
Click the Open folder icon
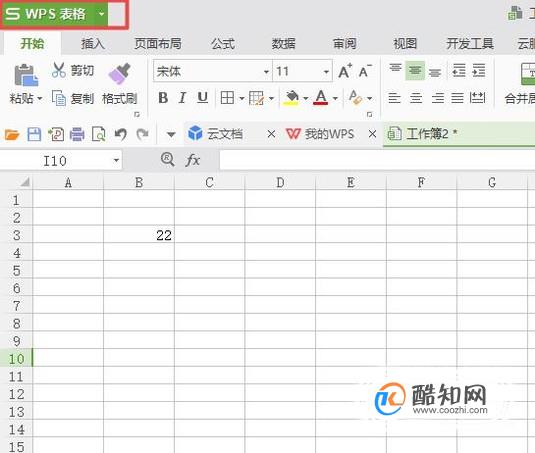coord(12,134)
